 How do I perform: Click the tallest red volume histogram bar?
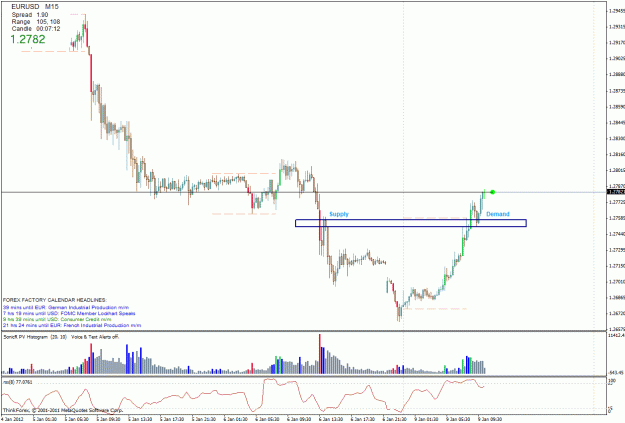pos(320,354)
